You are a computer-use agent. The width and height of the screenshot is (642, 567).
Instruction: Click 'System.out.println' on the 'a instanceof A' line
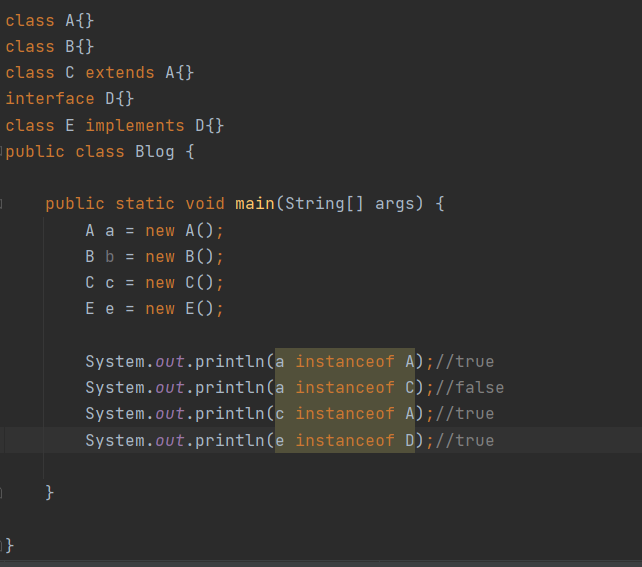[x=175, y=361]
